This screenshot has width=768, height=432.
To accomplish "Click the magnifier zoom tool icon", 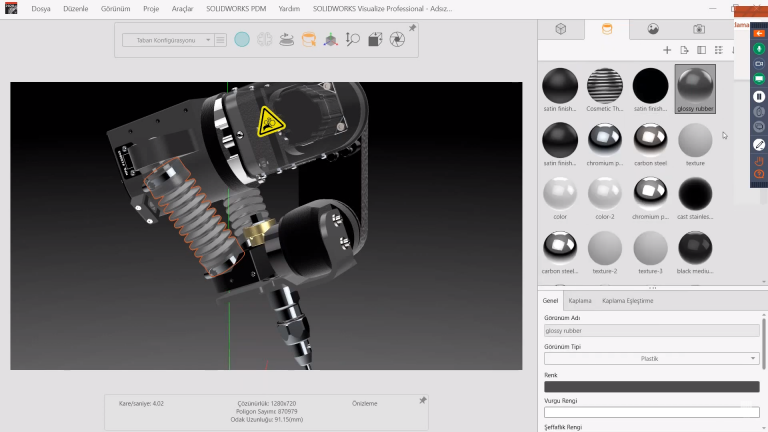I will [x=352, y=40].
